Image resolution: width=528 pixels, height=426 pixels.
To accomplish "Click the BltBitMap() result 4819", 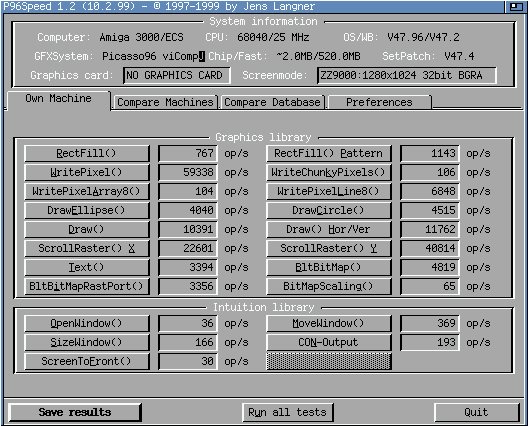I will pyautogui.click(x=430, y=267).
